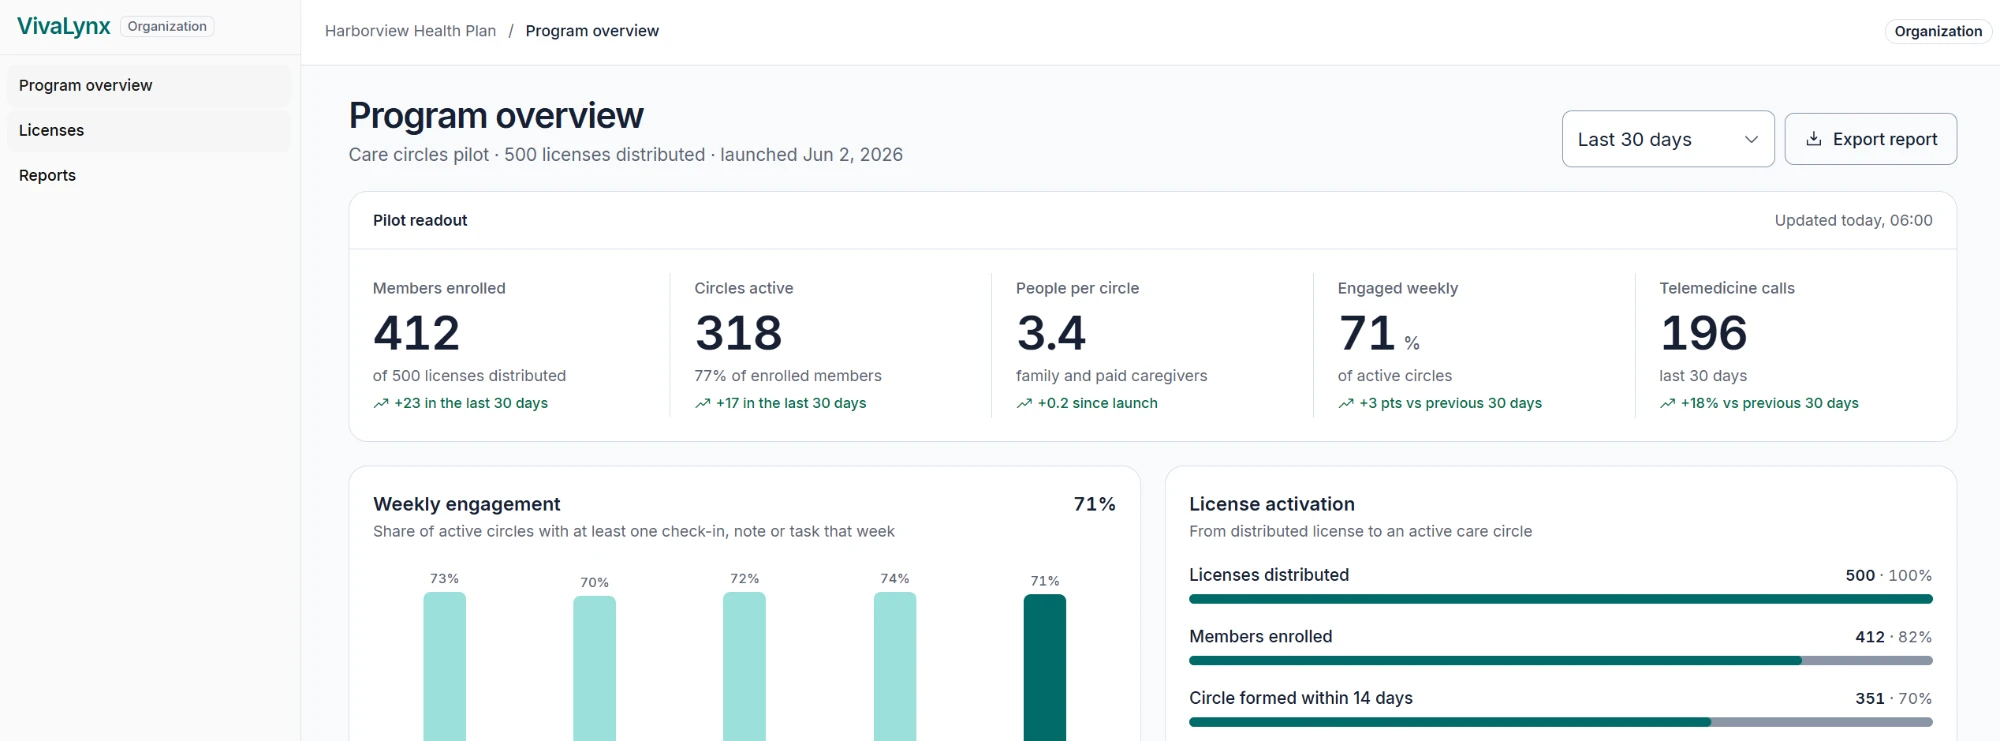Click '+17 in the last 30 days' text
The height and width of the screenshot is (741, 2000).
point(791,403)
